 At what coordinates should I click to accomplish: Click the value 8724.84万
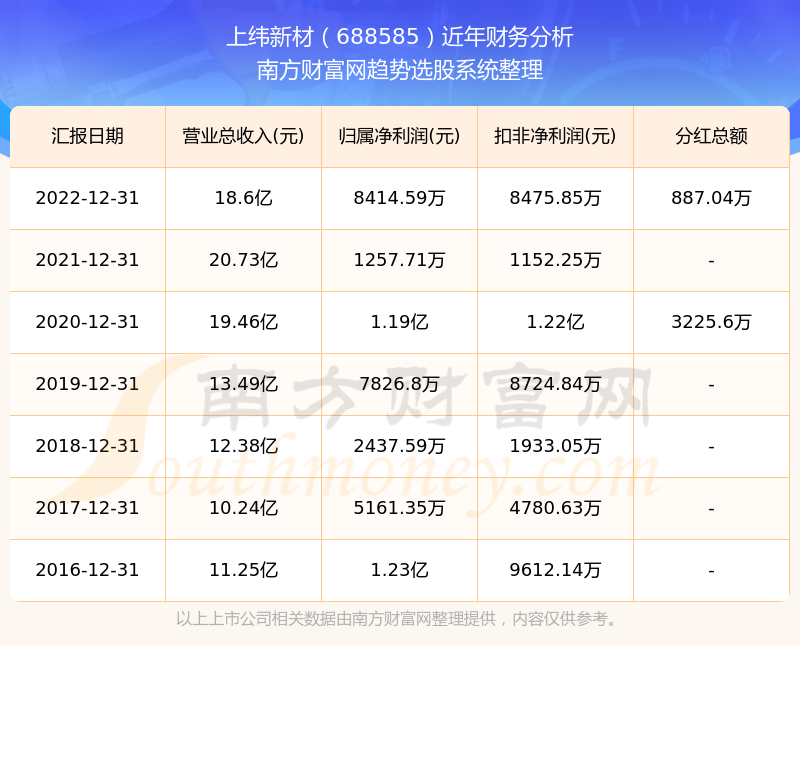pyautogui.click(x=555, y=384)
